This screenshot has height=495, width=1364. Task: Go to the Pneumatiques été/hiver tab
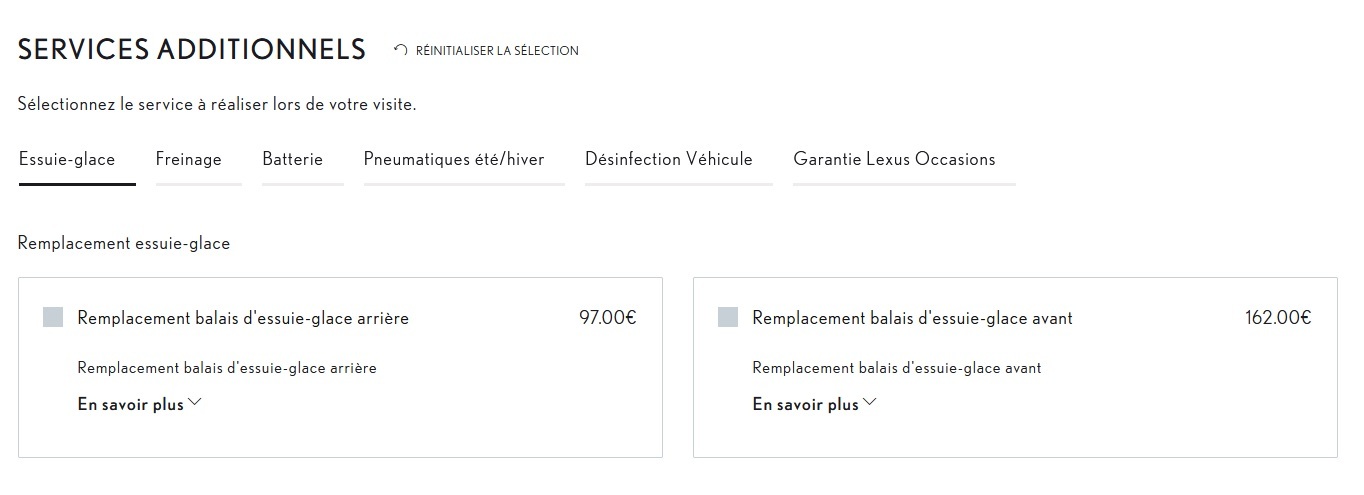tap(454, 159)
